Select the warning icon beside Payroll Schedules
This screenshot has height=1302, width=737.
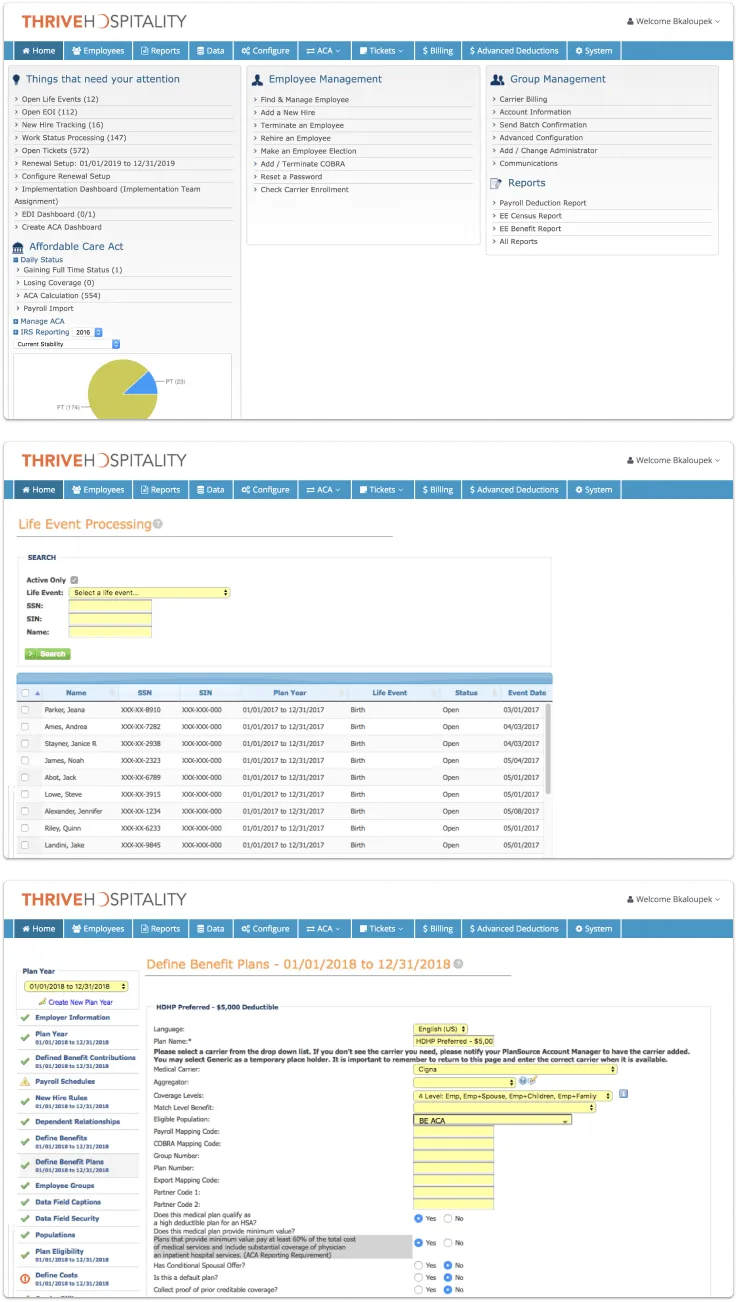click(x=25, y=1082)
